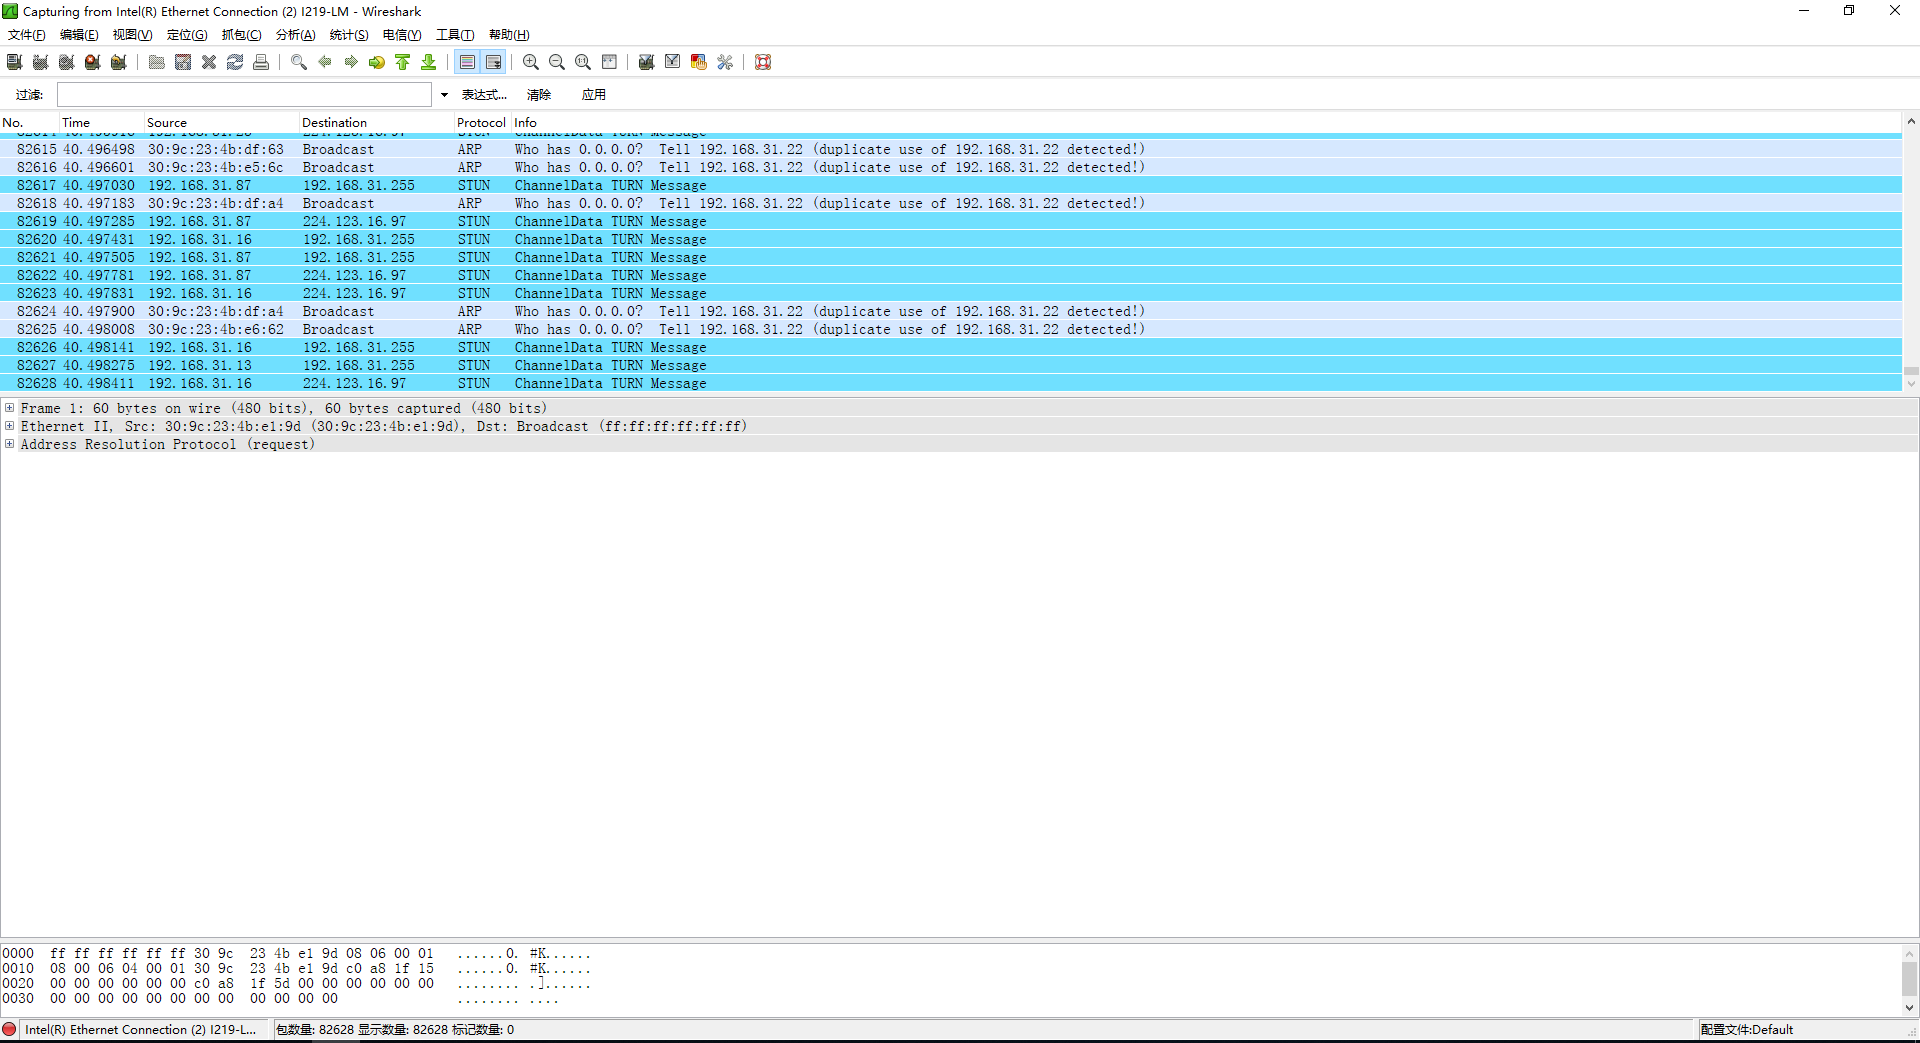This screenshot has width=1920, height=1043.
Task: Open coloring rules editor
Action: coord(699,62)
